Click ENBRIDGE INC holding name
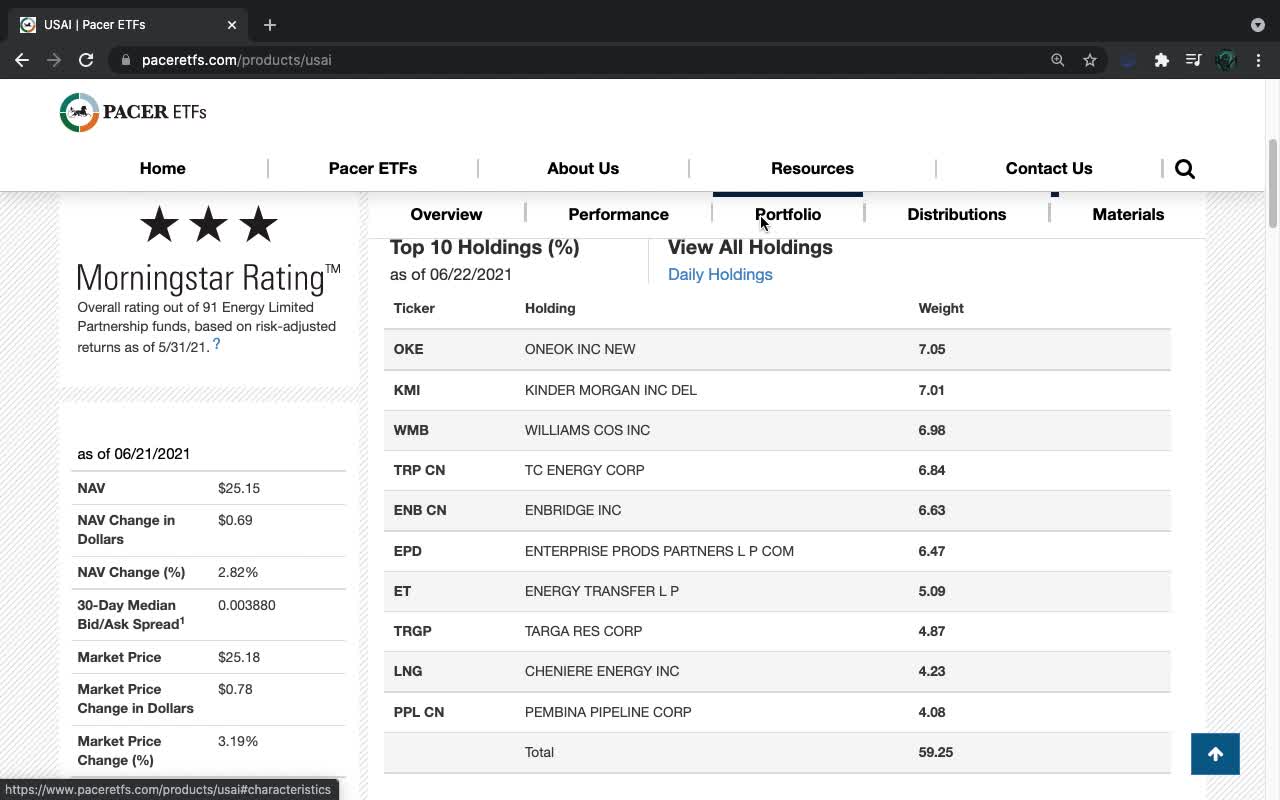 (573, 510)
